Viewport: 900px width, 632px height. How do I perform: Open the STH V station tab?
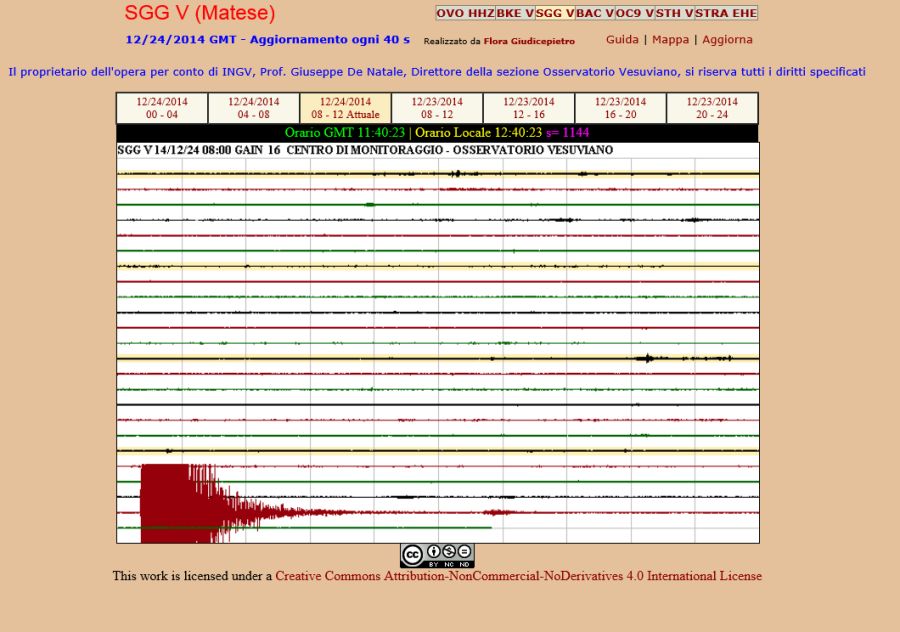(x=674, y=13)
